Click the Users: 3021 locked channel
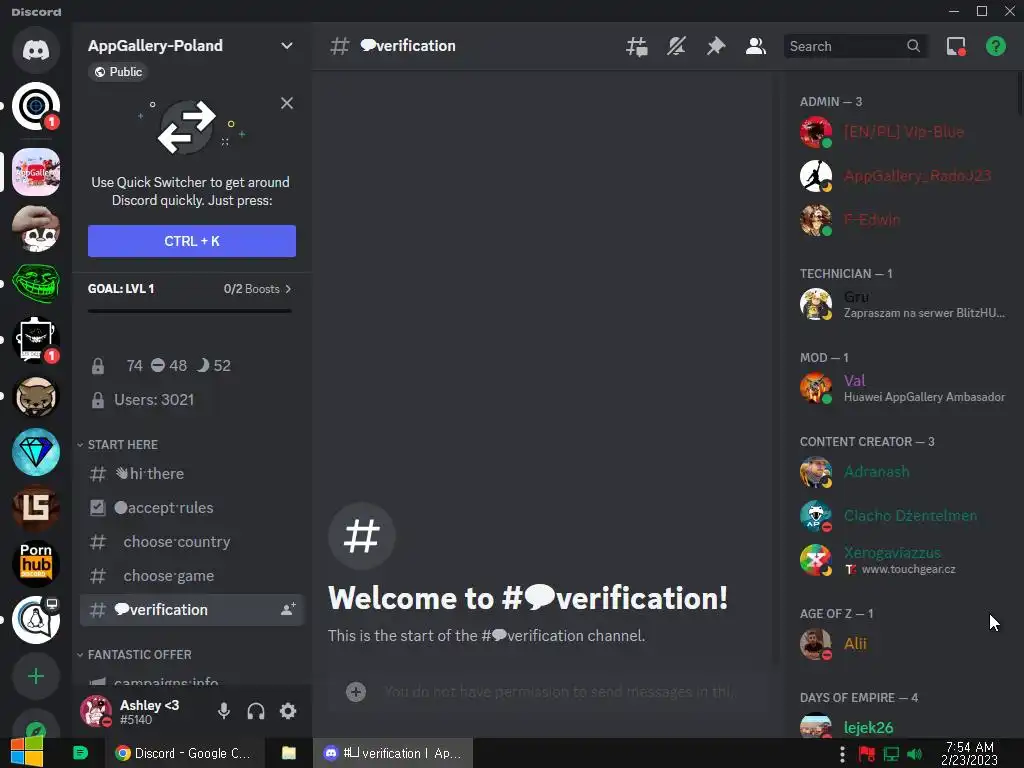 [191, 400]
